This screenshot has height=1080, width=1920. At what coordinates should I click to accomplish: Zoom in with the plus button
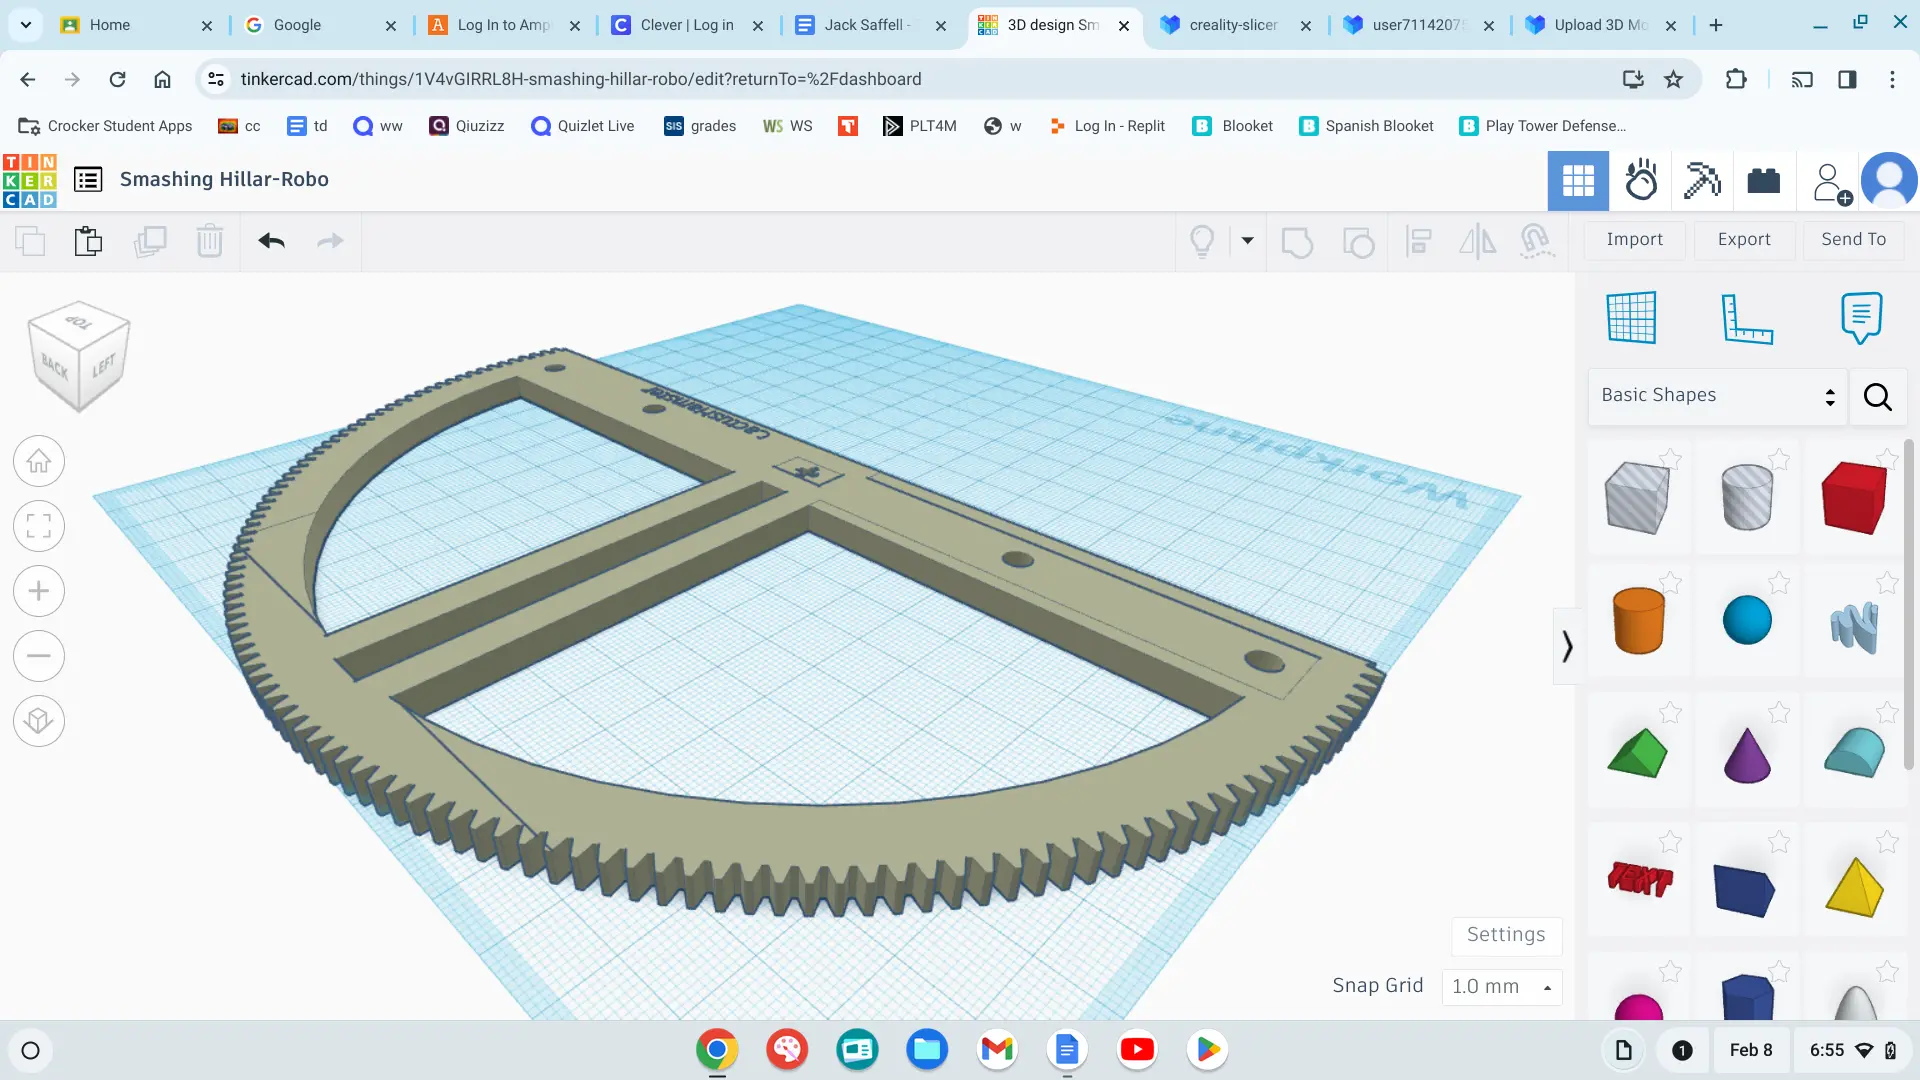coord(39,591)
